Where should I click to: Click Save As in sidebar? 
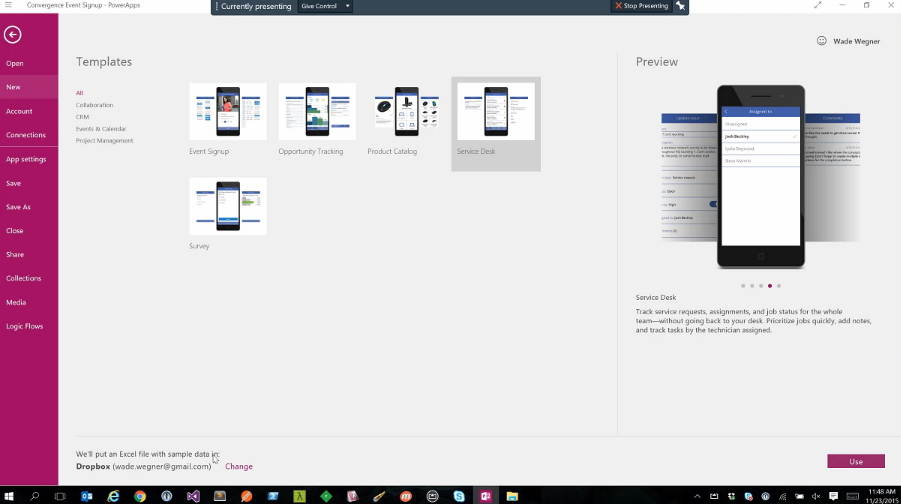(18, 207)
